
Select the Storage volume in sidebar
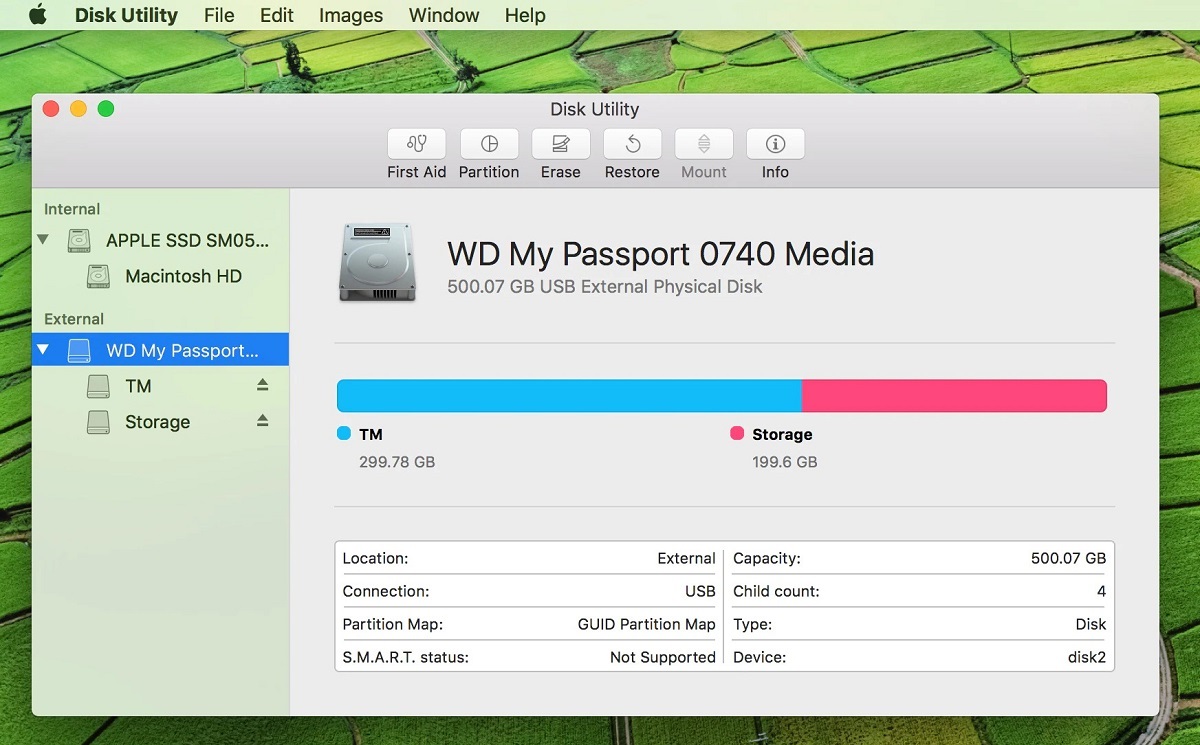(x=157, y=421)
